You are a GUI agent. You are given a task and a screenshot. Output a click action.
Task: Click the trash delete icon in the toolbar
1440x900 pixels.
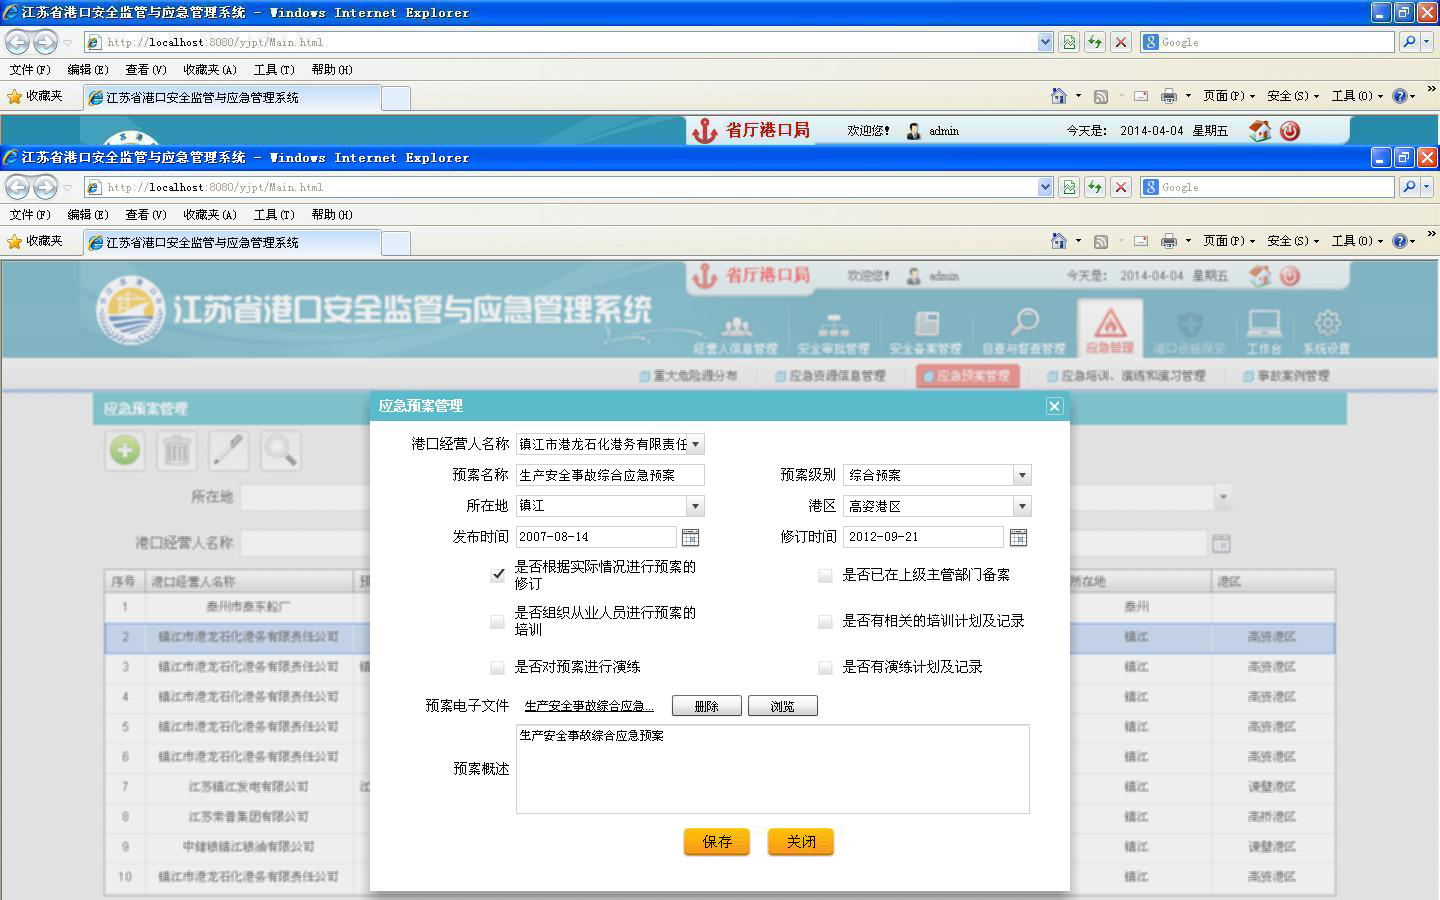[177, 451]
